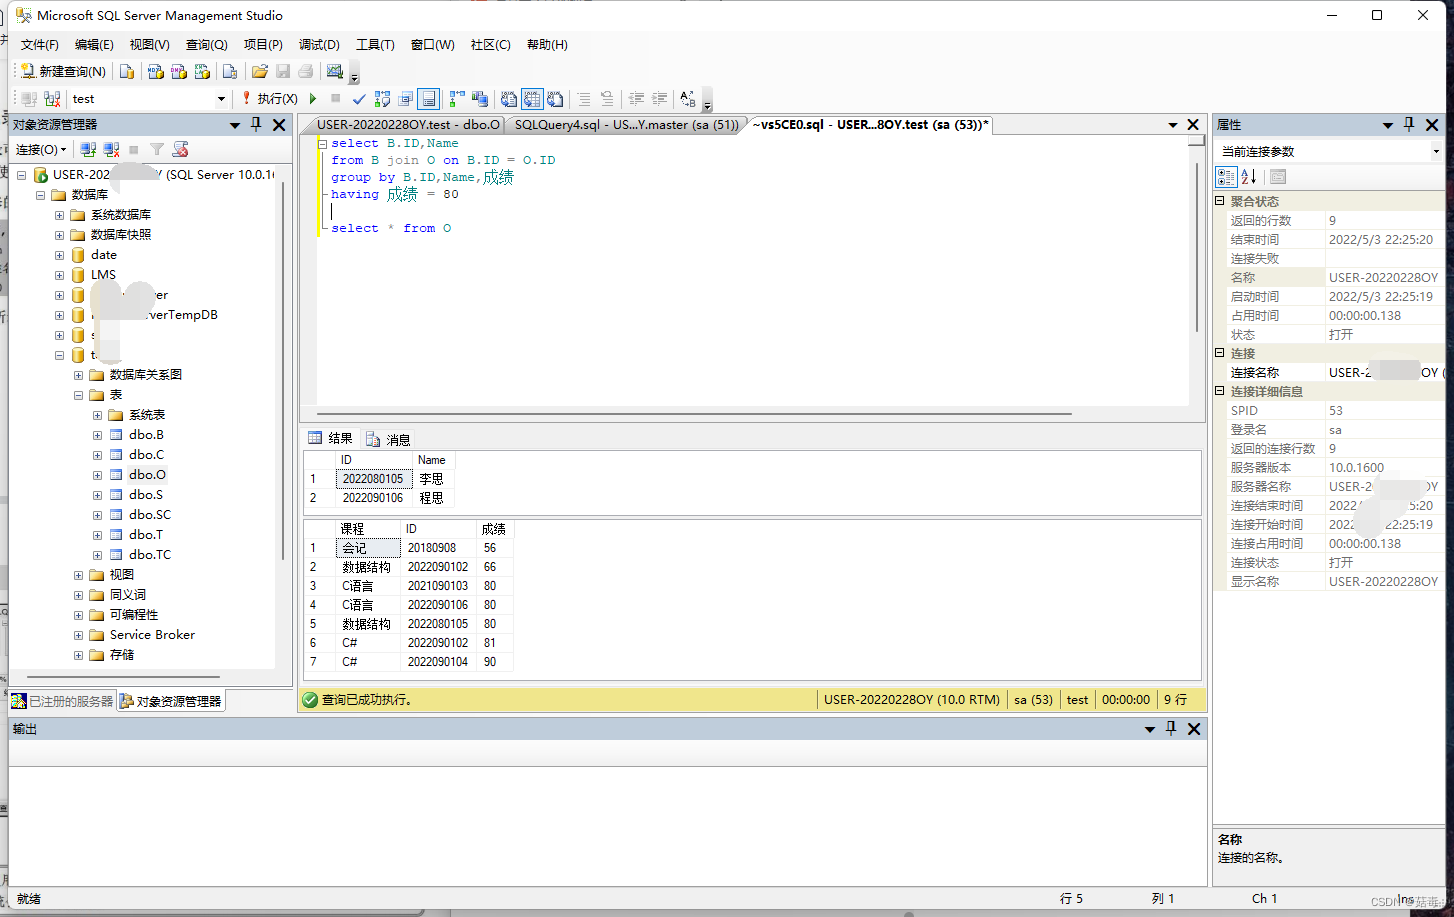Click the green Debug play icon
Viewport: 1454px width, 917px height.
(x=313, y=99)
